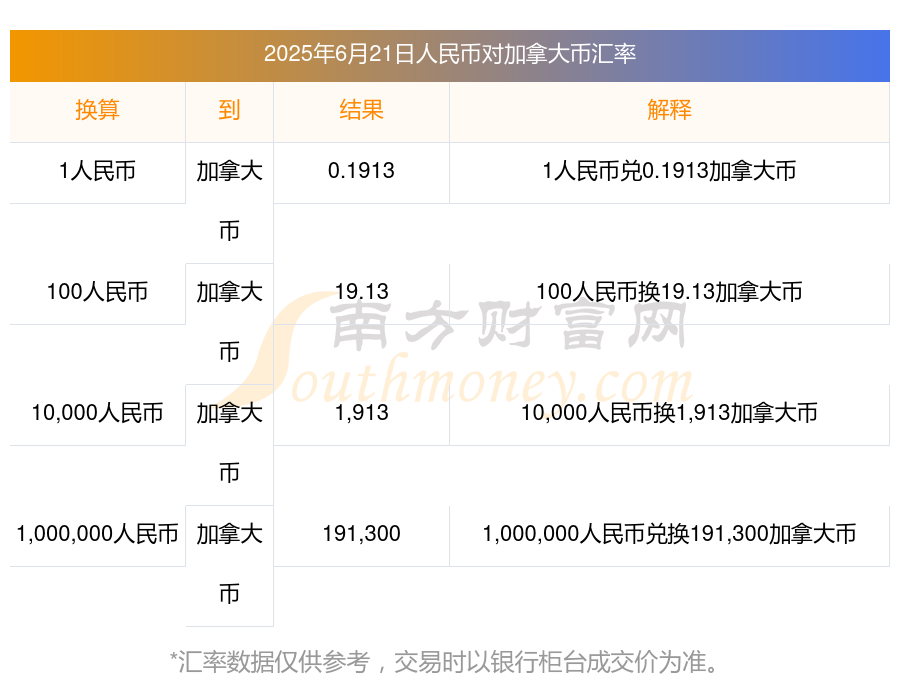Select the 1,000,000人民币 cell

98,534
